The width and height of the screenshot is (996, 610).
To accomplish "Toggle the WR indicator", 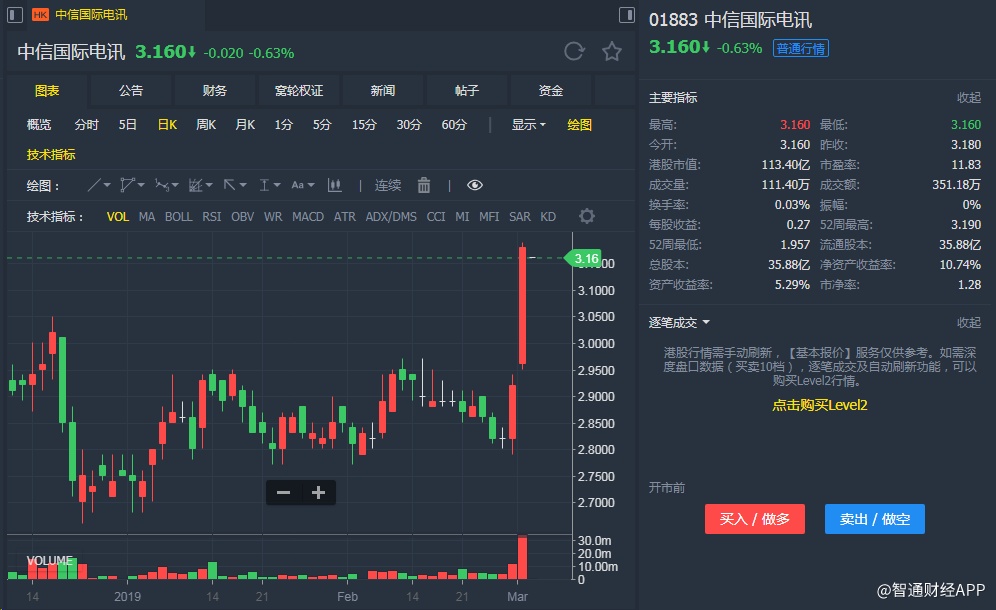I will [x=273, y=217].
